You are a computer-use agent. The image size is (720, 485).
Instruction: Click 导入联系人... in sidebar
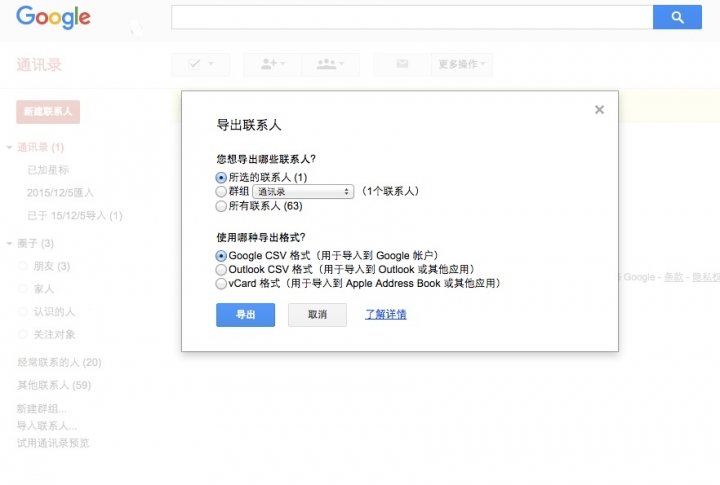coord(46,426)
